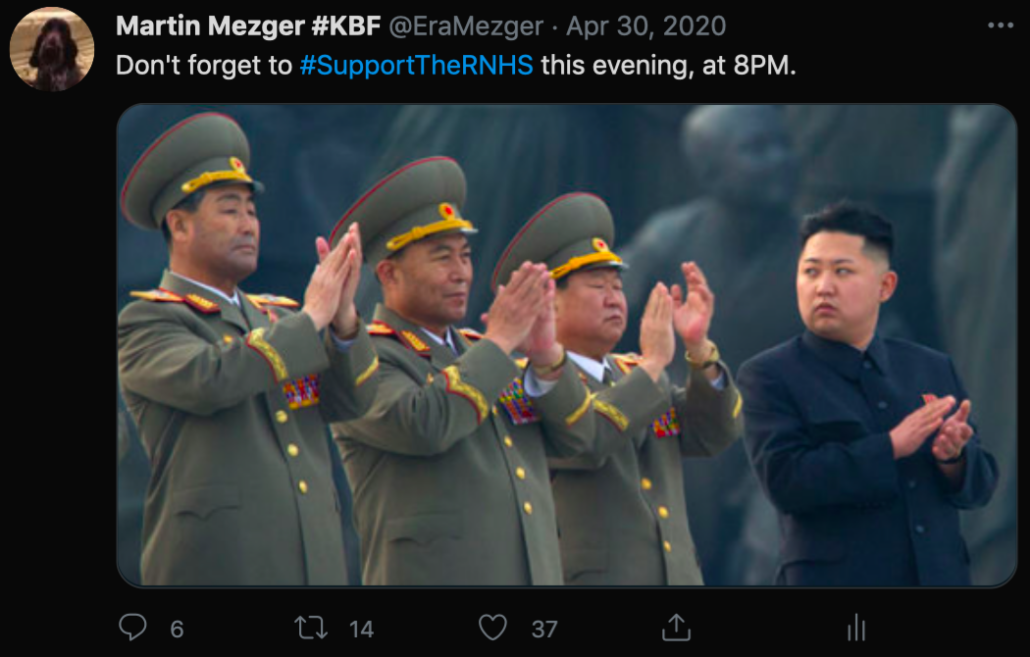Open the share icon options

coord(676,627)
